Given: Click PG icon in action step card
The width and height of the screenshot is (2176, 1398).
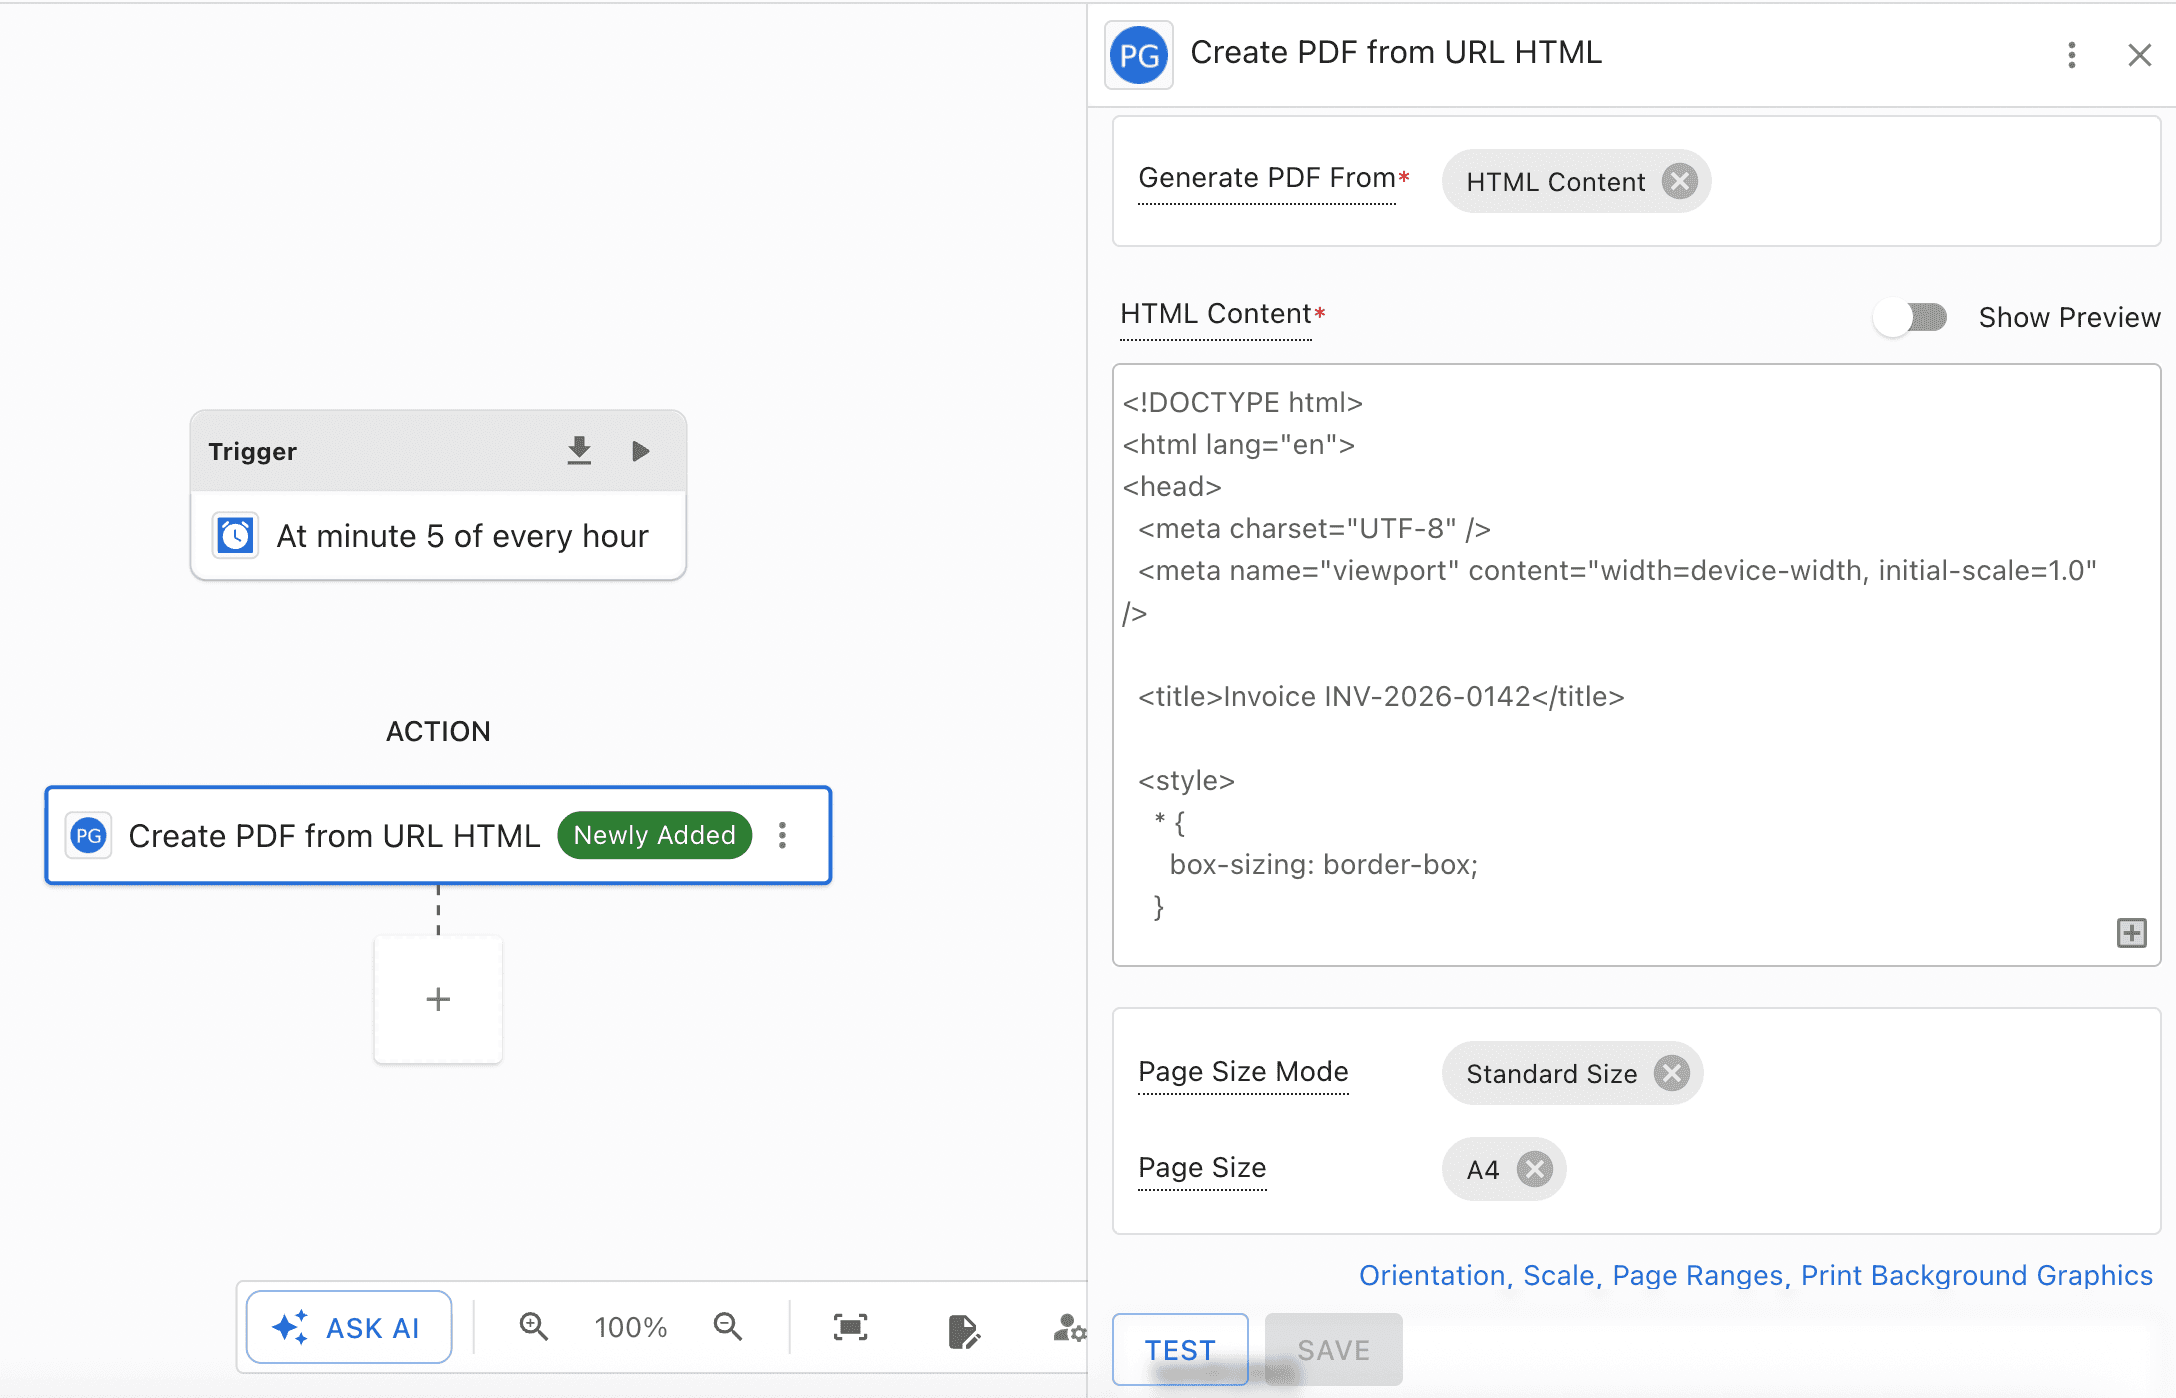Looking at the screenshot, I should click(x=89, y=835).
